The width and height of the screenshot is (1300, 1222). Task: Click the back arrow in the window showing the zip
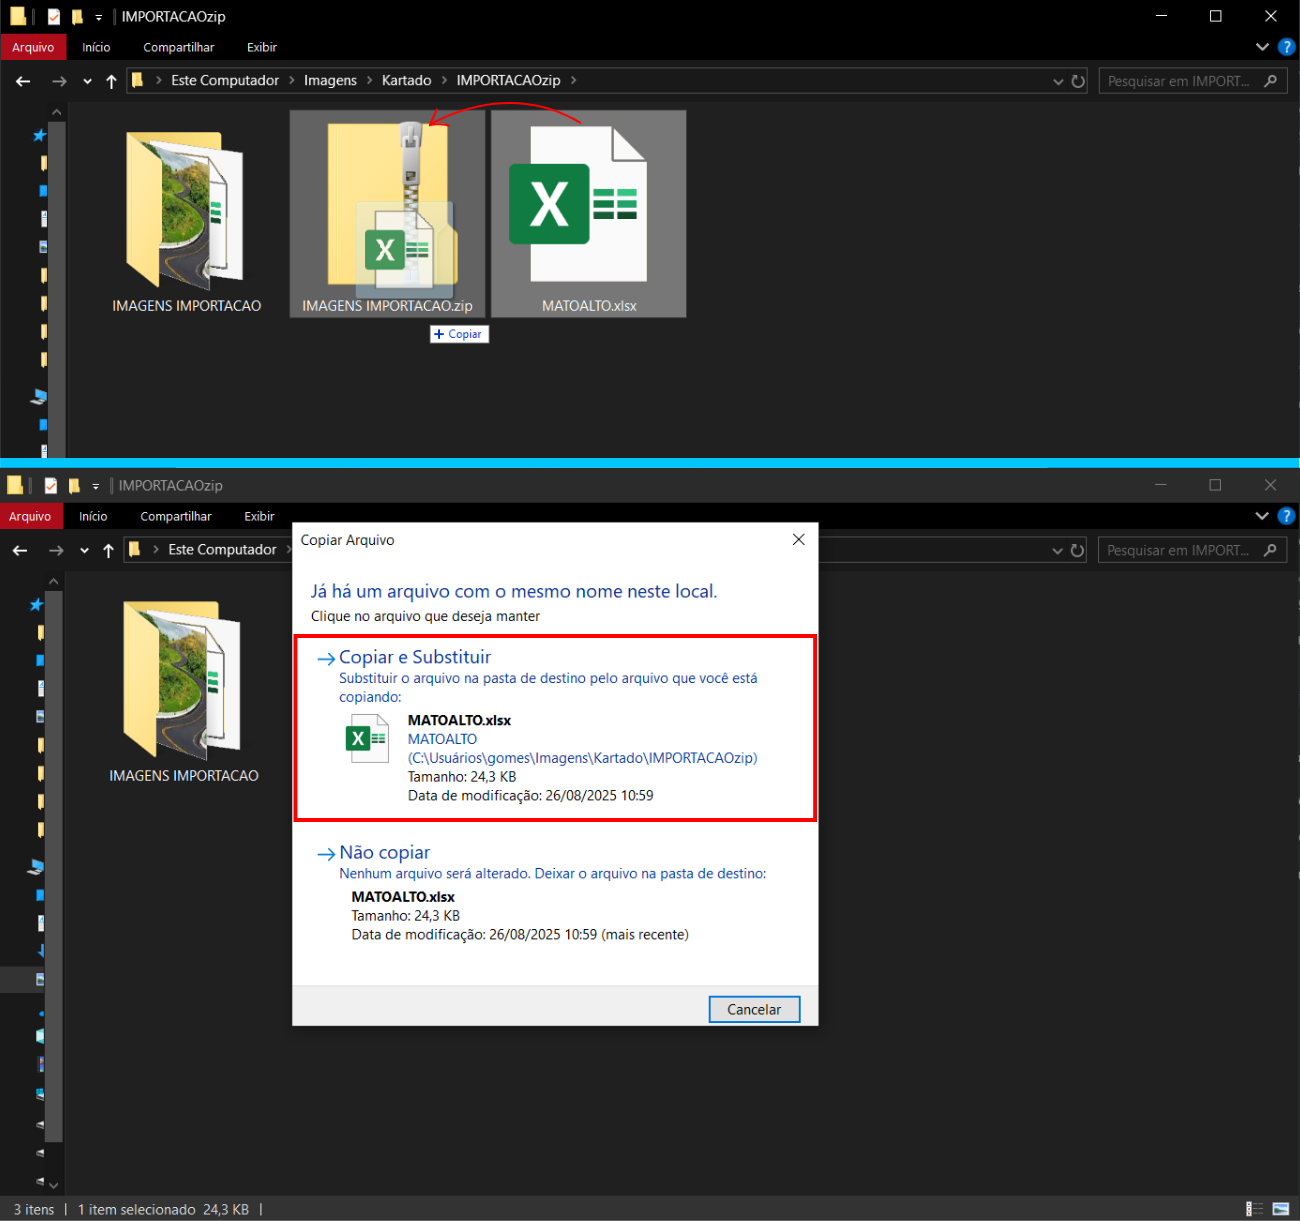(x=23, y=81)
